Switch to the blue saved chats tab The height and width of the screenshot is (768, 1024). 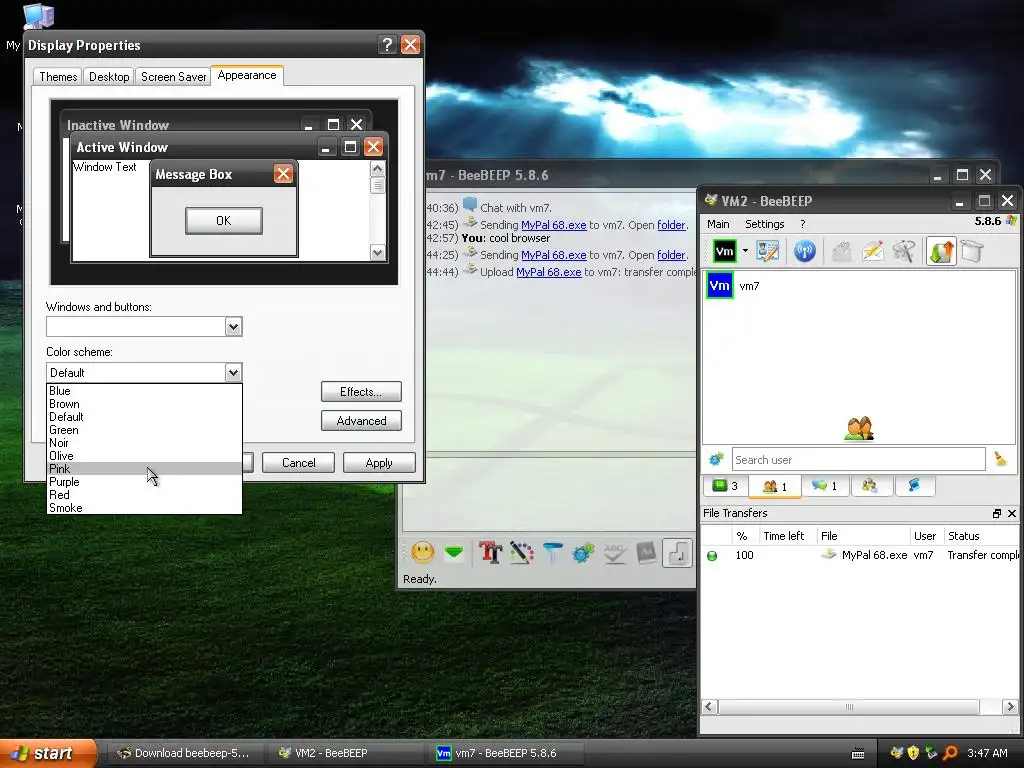(914, 486)
